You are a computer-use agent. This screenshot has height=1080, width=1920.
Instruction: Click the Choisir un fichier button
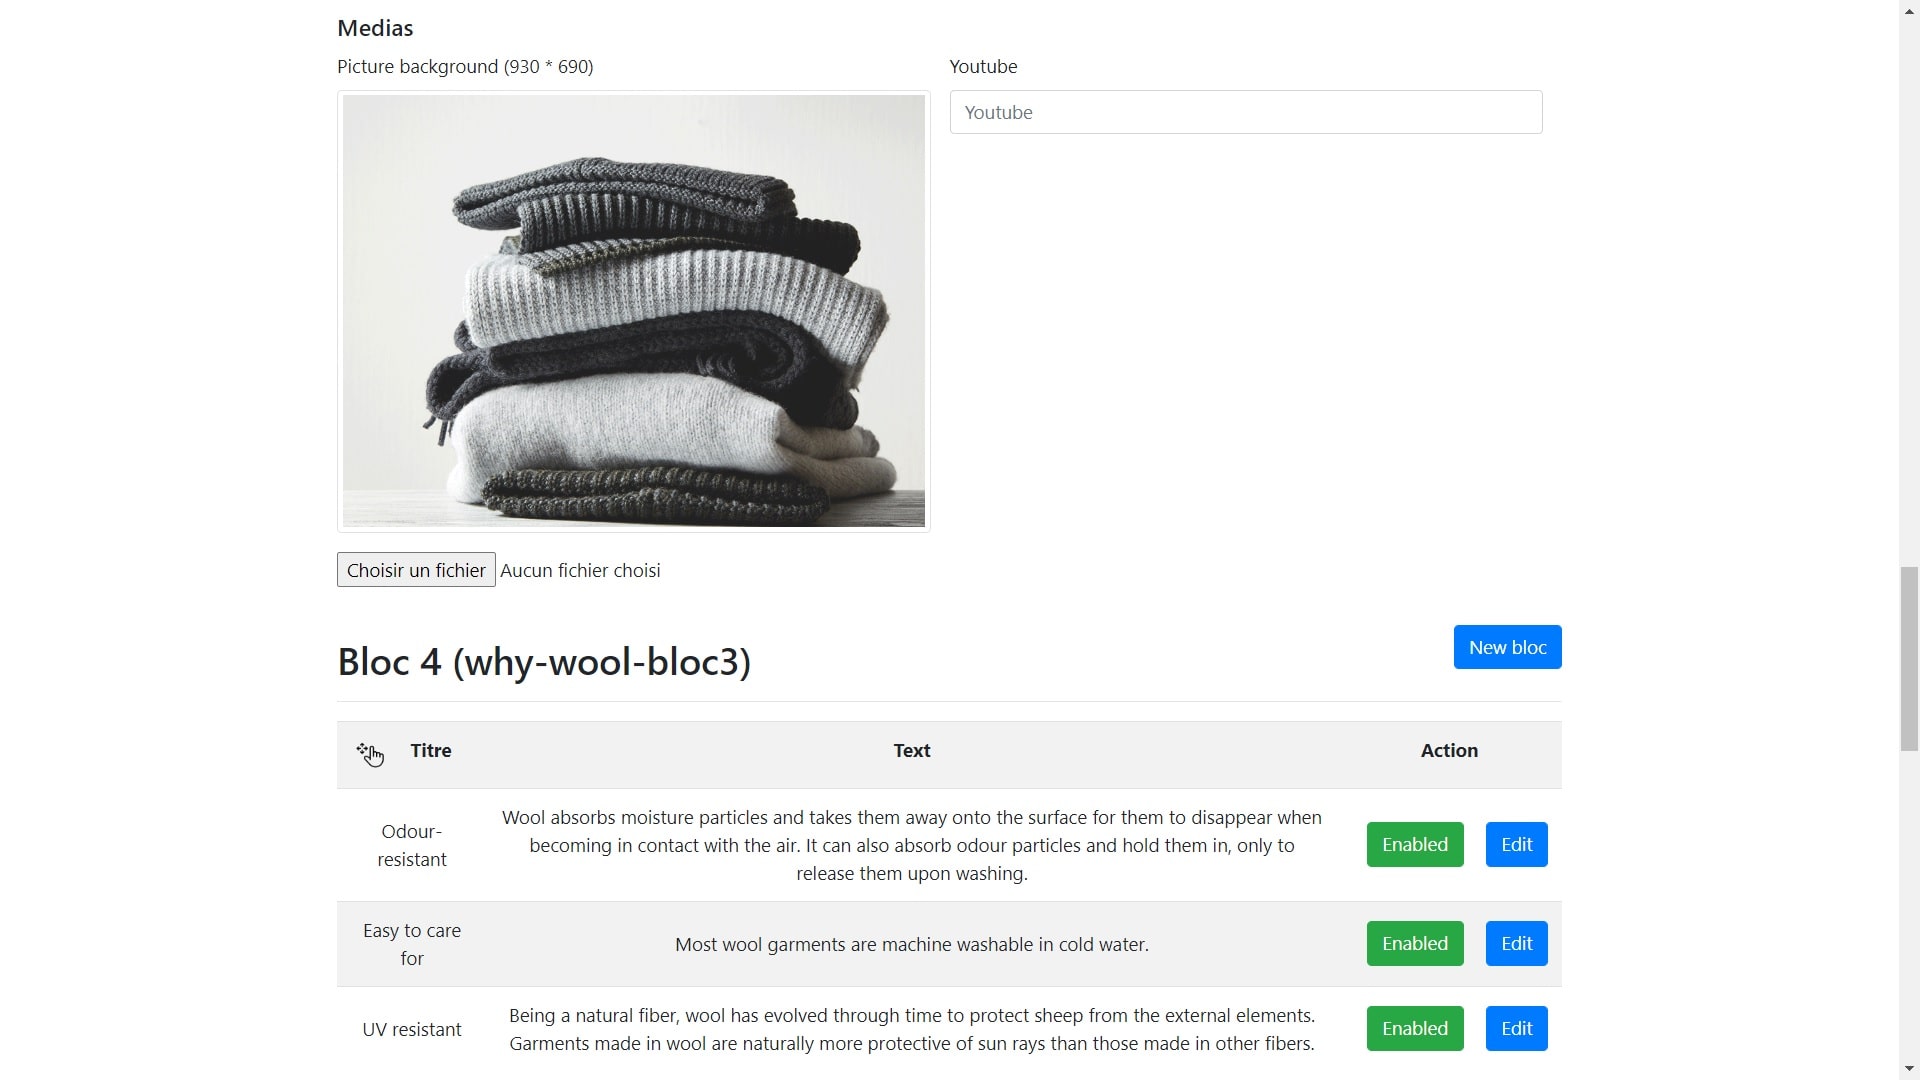(x=416, y=570)
